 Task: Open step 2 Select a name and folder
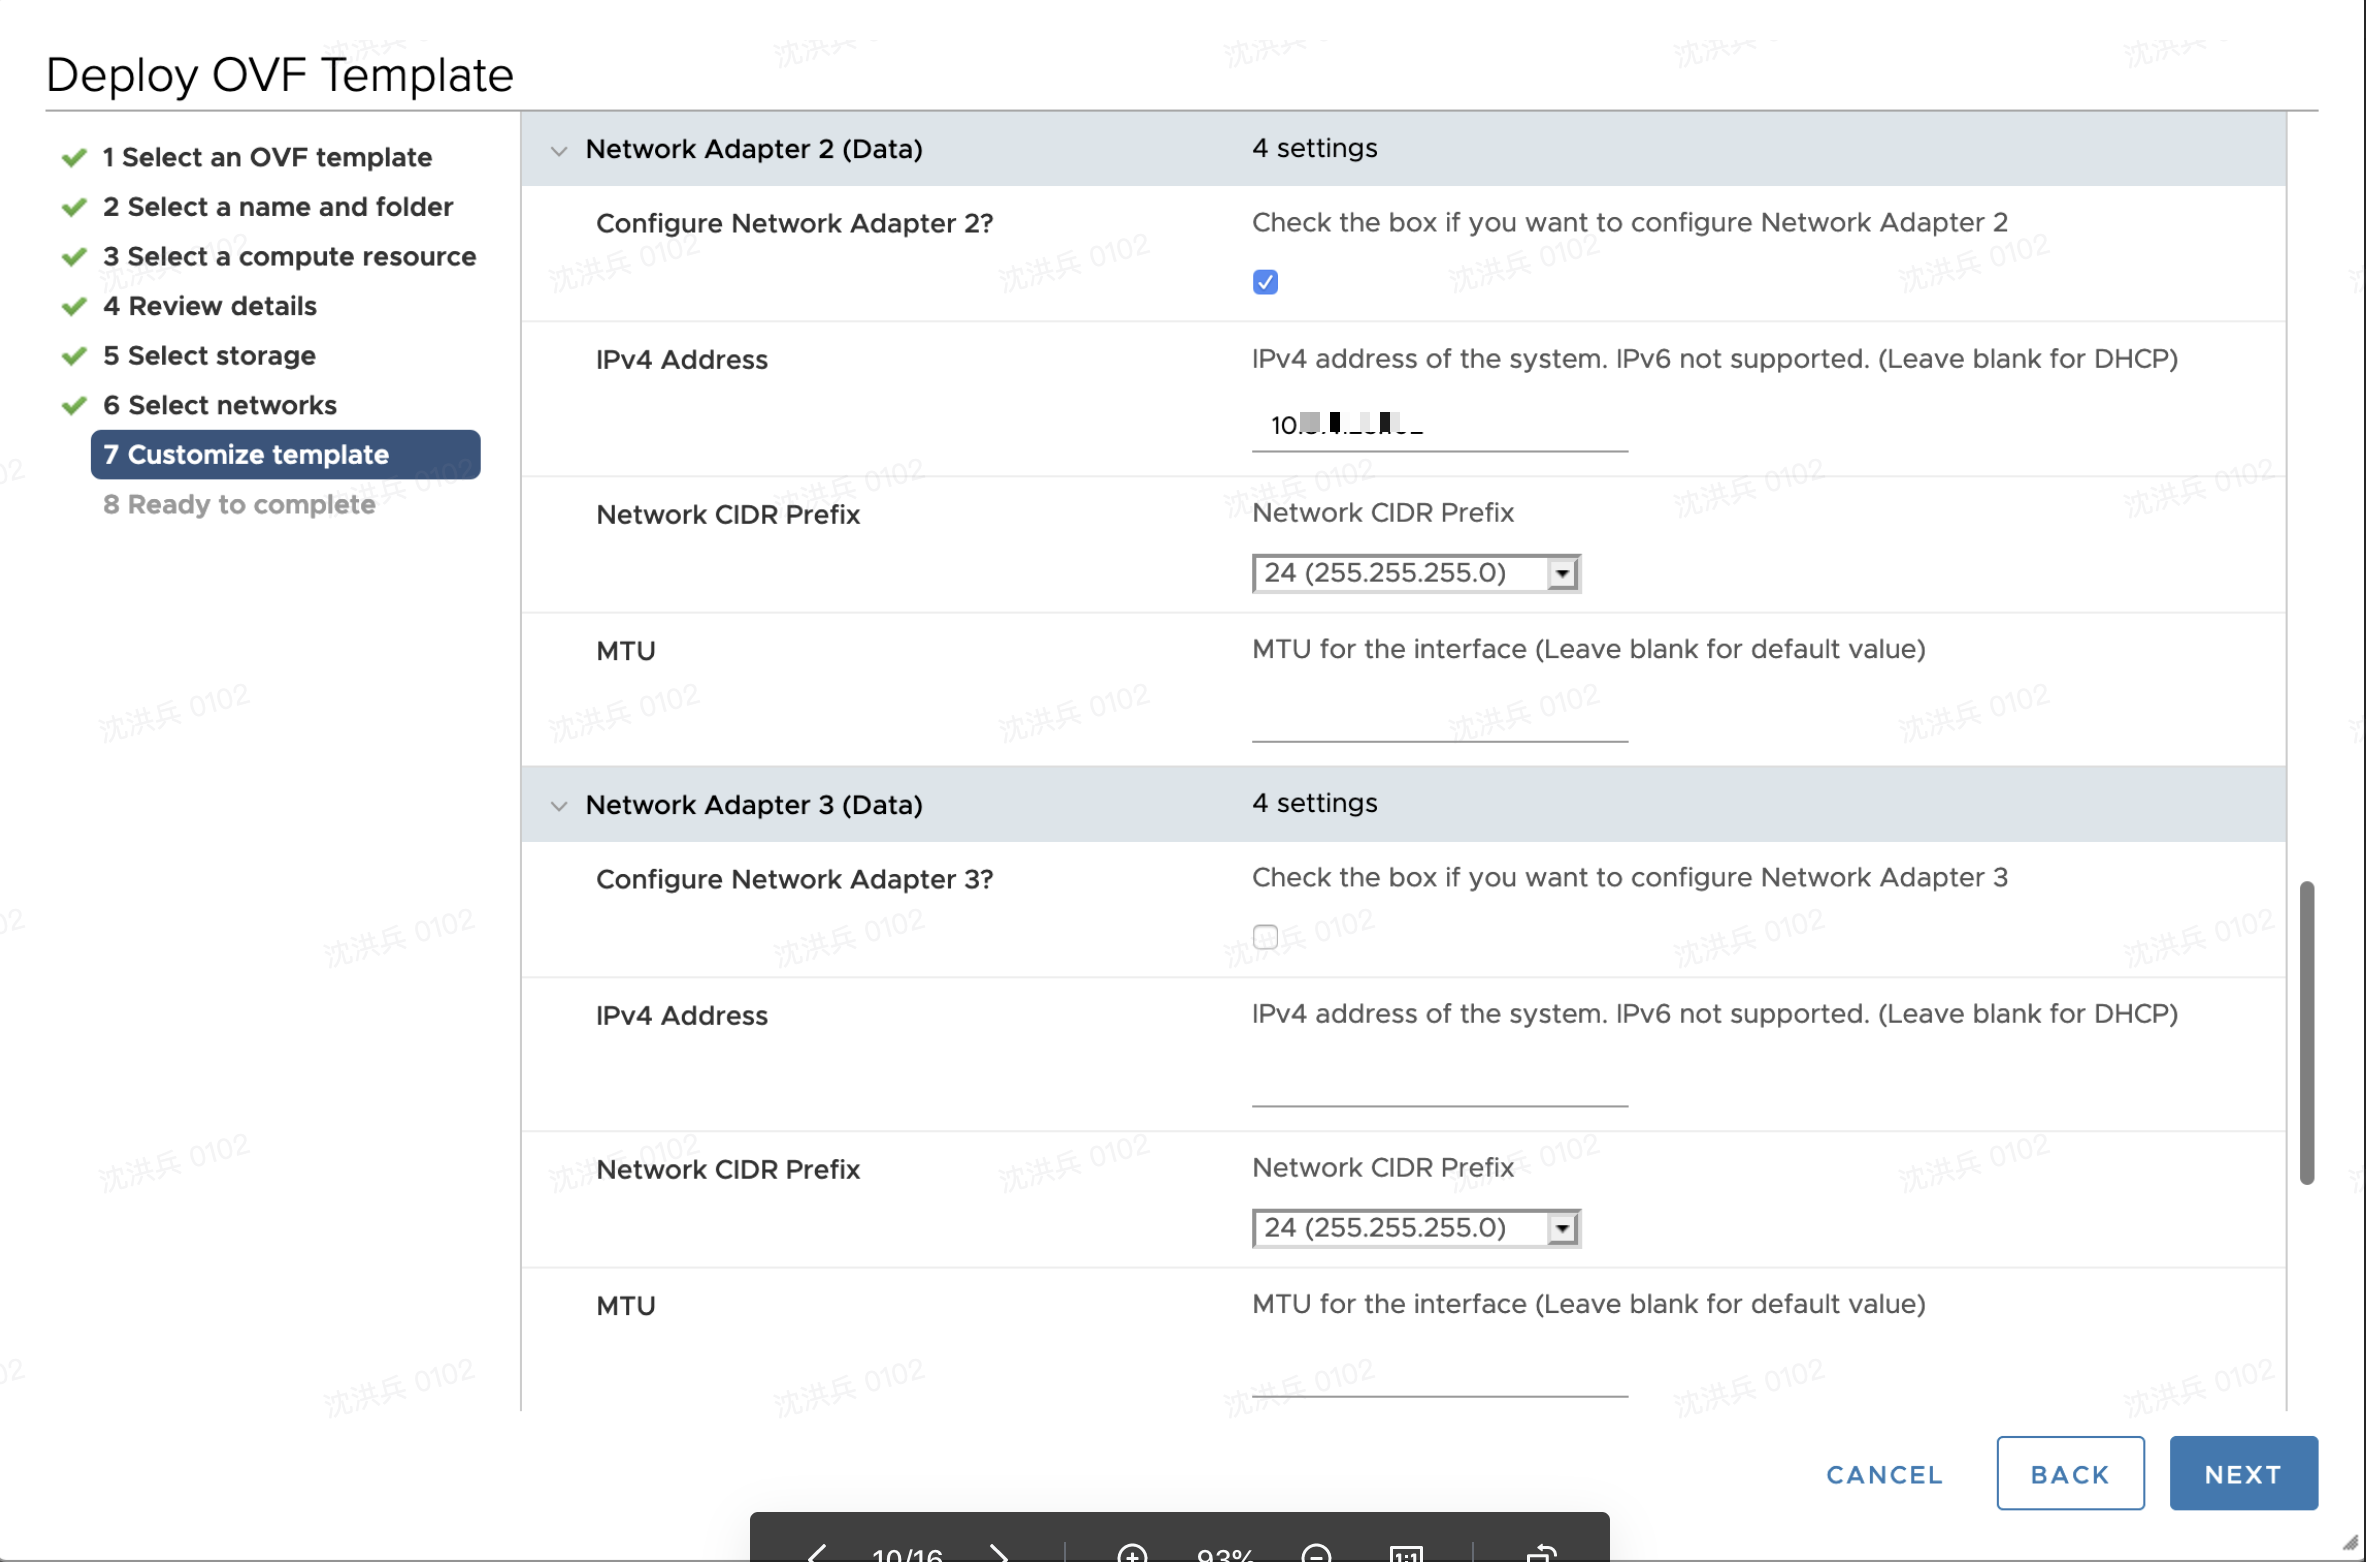click(277, 206)
